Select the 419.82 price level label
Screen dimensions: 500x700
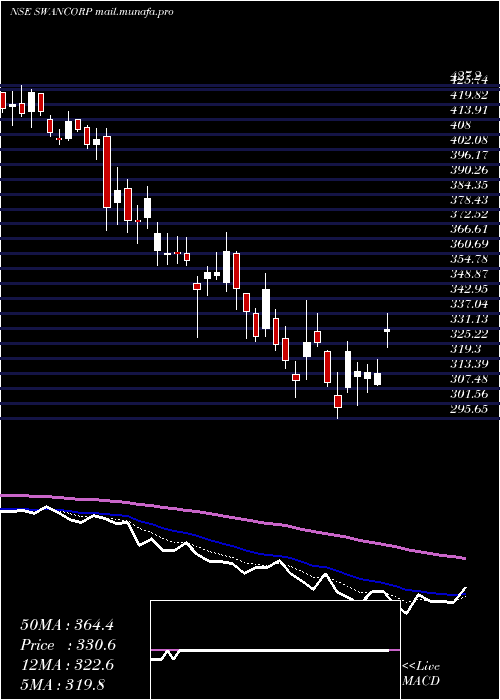coord(470,95)
